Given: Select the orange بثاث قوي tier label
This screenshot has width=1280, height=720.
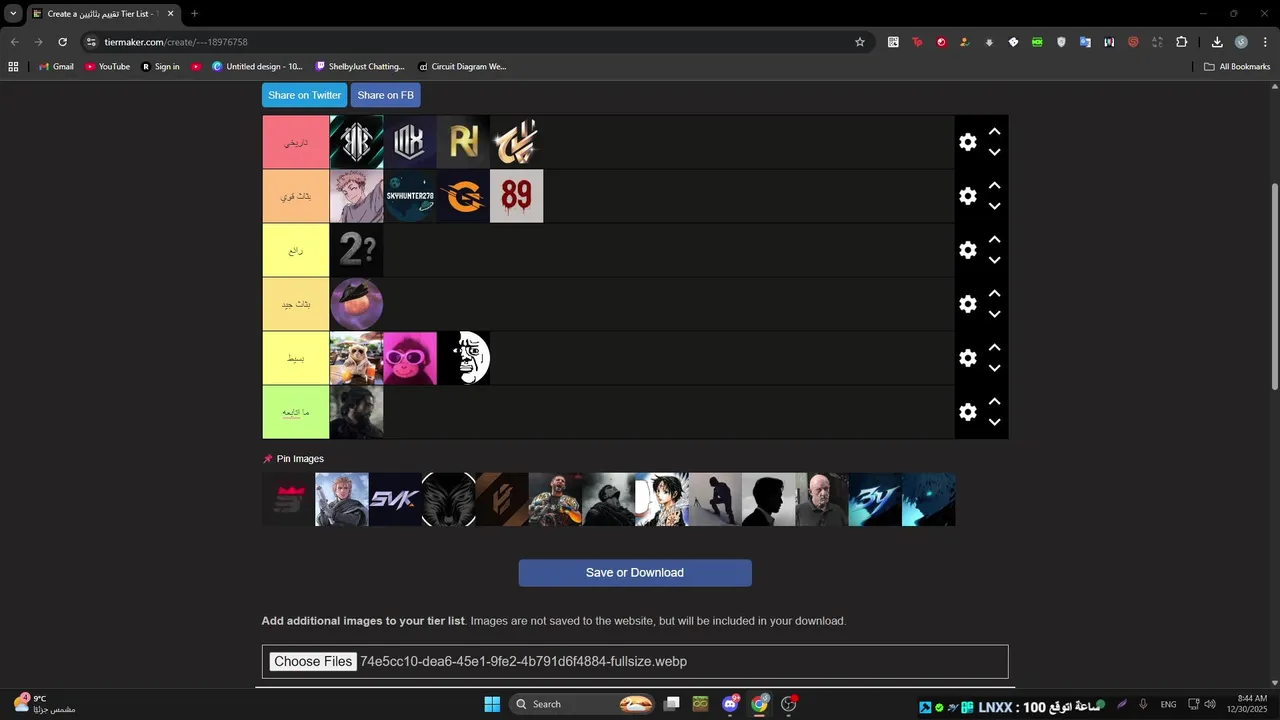Looking at the screenshot, I should click(x=296, y=196).
